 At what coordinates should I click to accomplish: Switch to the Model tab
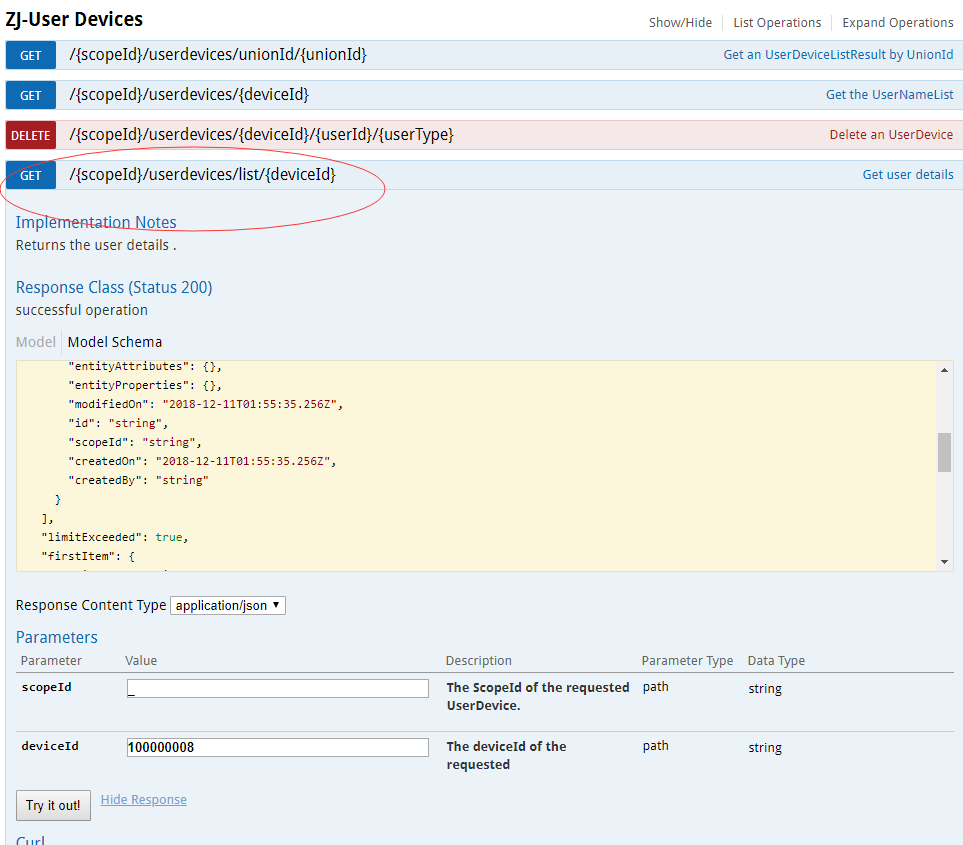click(x=36, y=342)
